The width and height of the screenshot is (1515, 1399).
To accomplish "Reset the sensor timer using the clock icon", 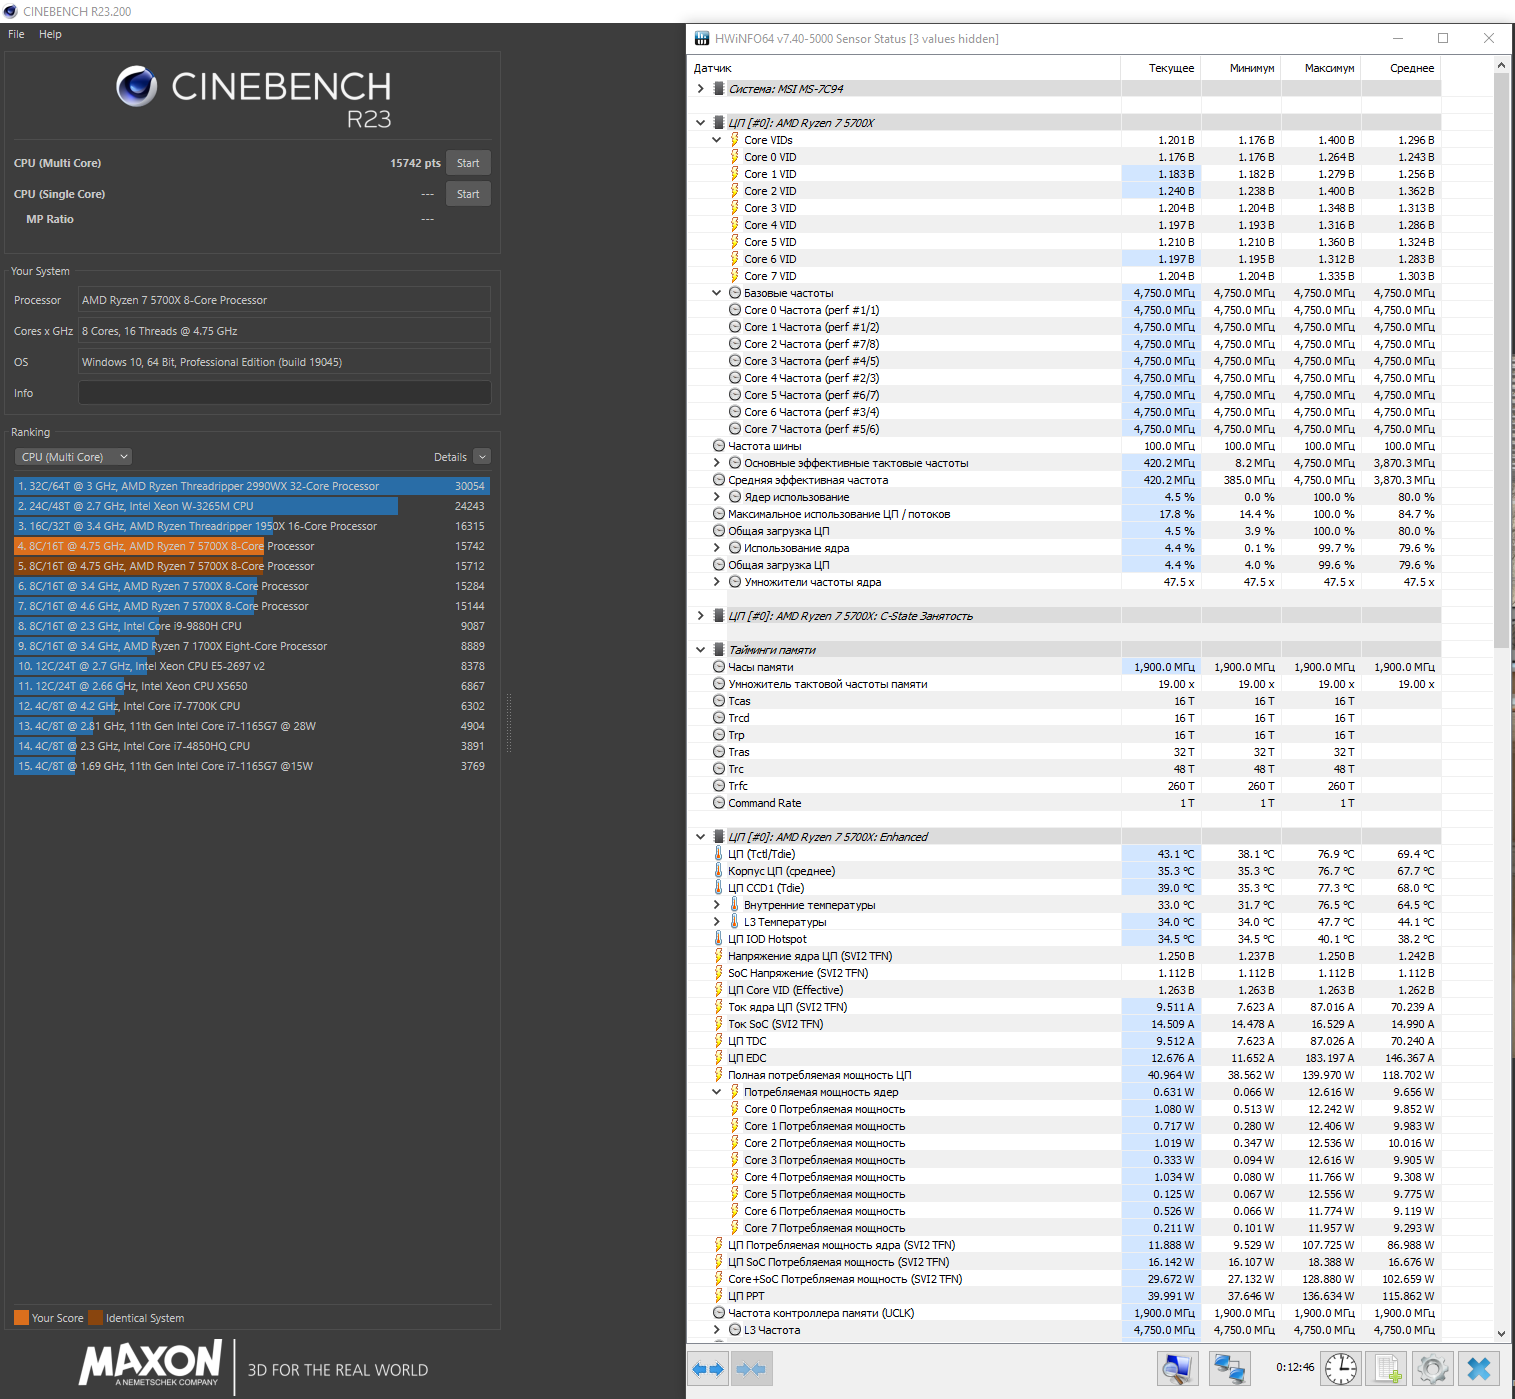I will click(1341, 1369).
